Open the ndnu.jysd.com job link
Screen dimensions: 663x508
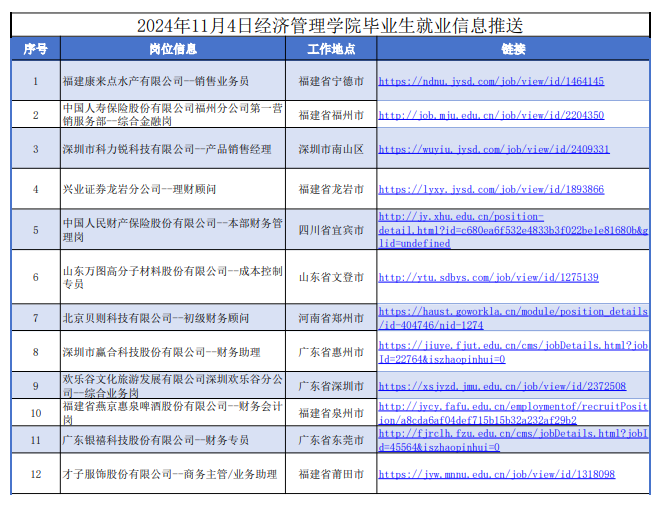coord(491,81)
